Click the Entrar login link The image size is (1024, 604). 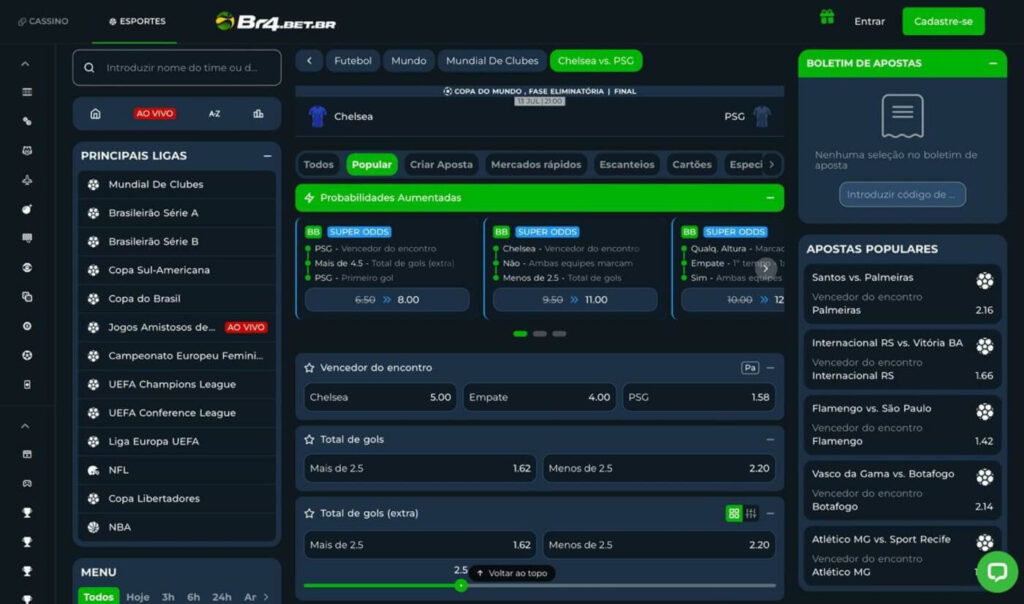coord(869,22)
